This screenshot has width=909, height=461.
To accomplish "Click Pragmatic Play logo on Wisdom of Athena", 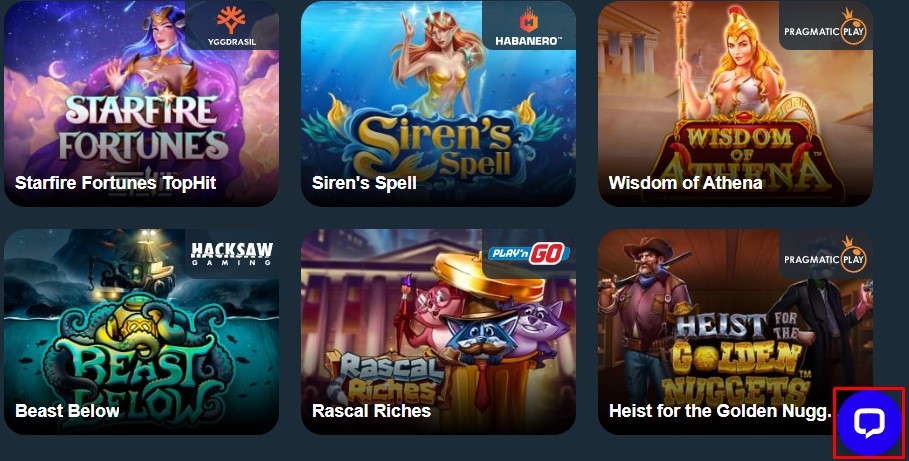I will (x=826, y=26).
